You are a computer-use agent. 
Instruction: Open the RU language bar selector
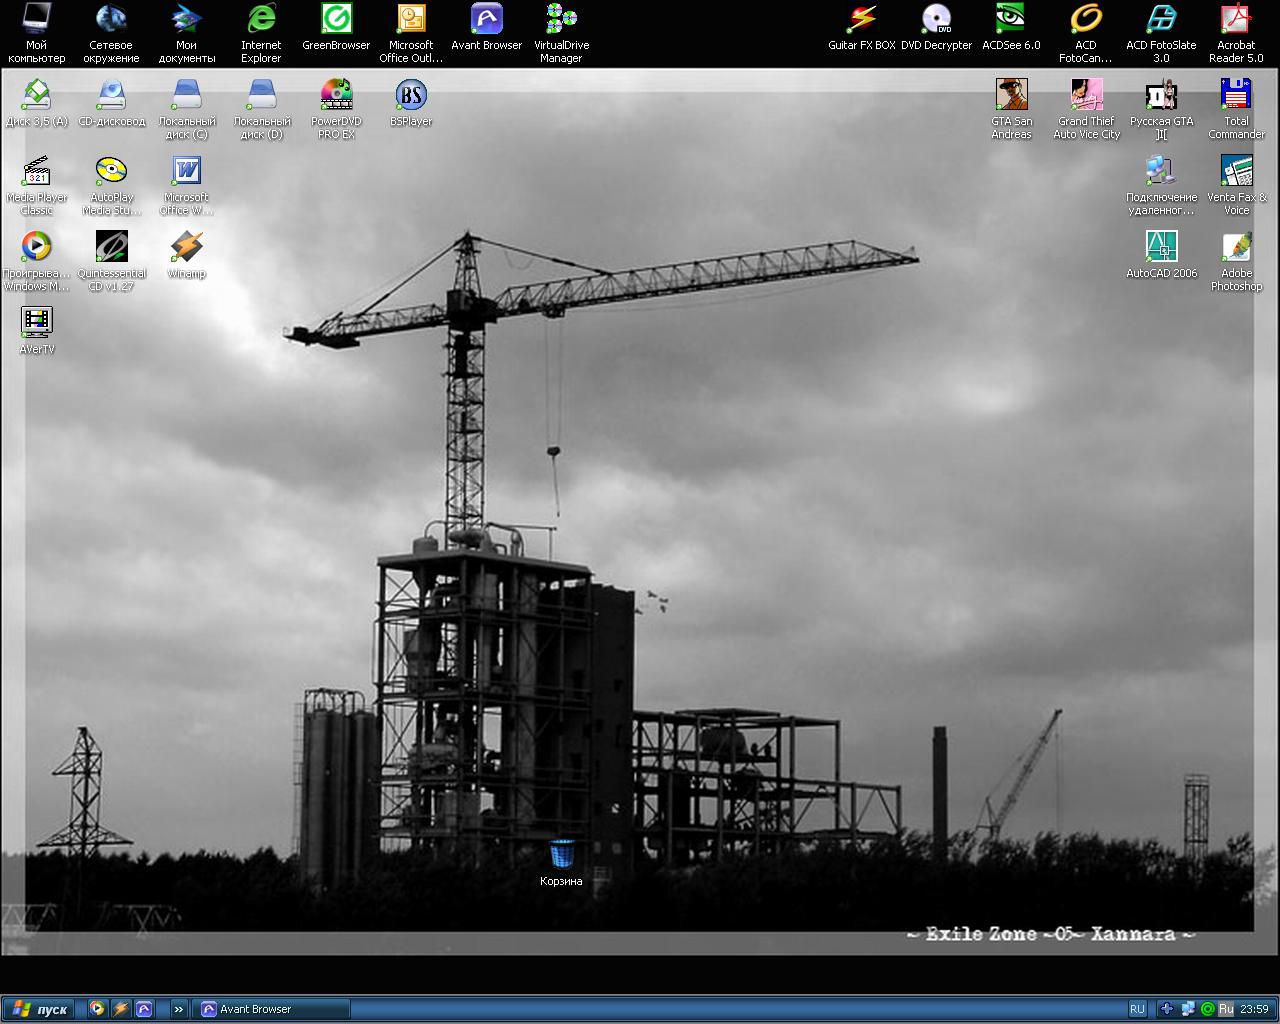(1137, 1009)
